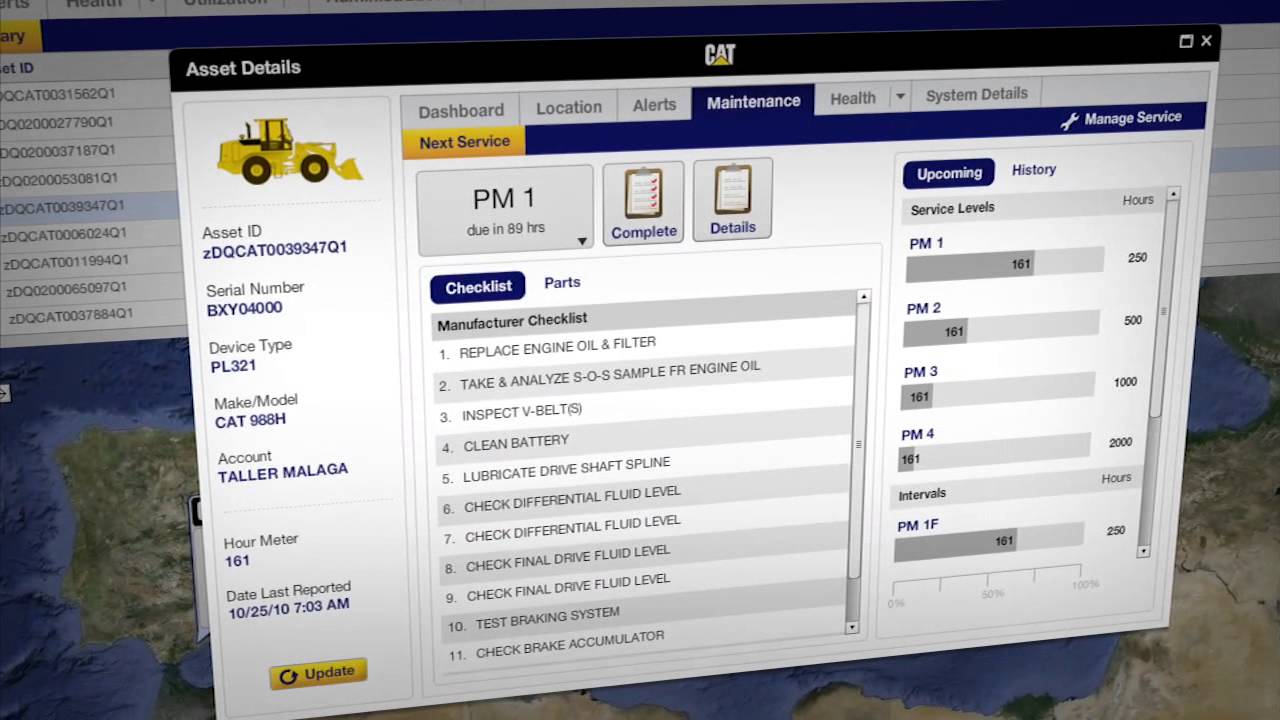Switch to the Dashboard tab
Viewport: 1280px width, 720px height.
click(461, 111)
